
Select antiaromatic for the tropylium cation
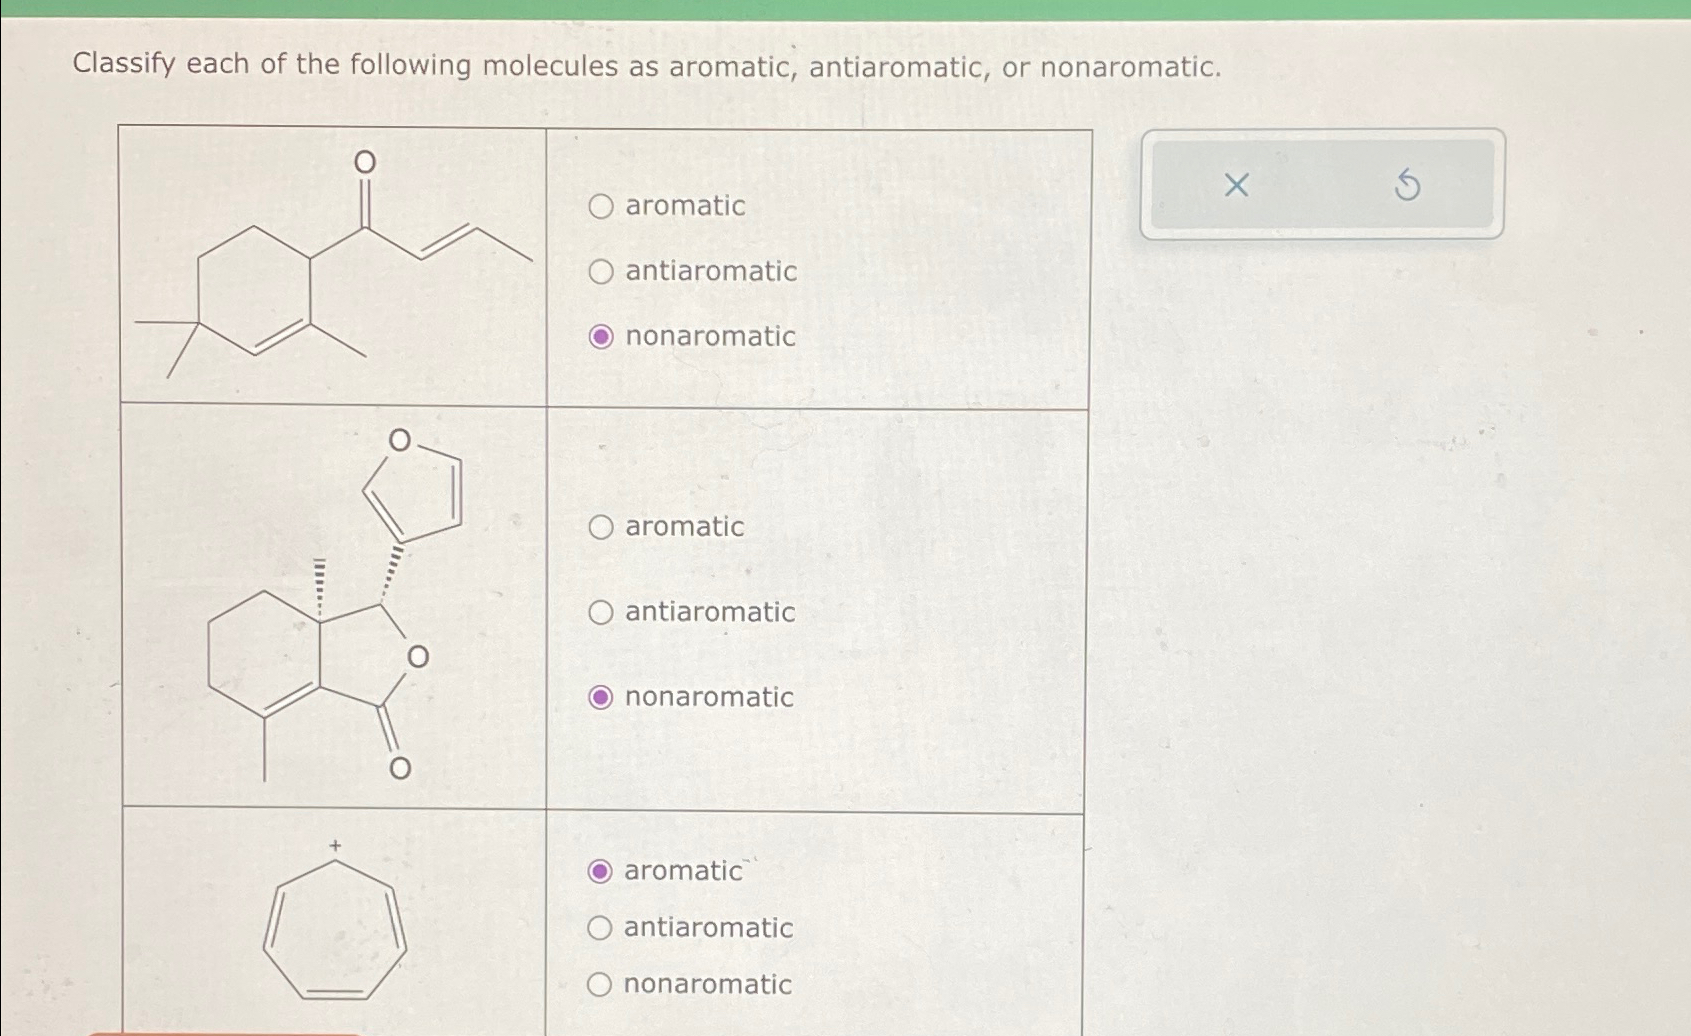601,928
